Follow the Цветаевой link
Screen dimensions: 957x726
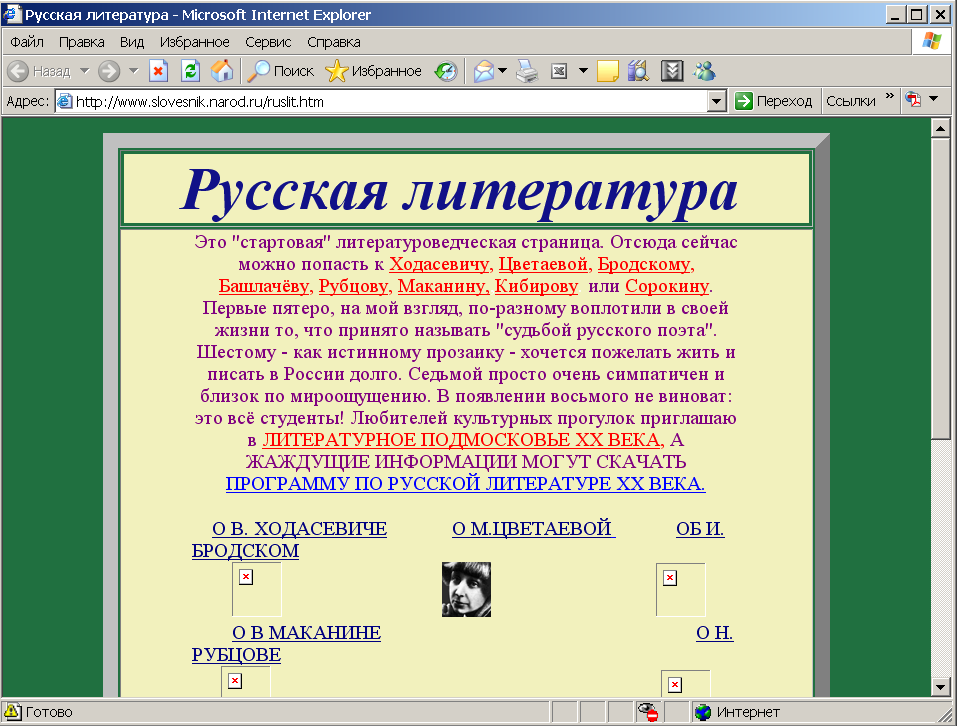pyautogui.click(x=545, y=264)
